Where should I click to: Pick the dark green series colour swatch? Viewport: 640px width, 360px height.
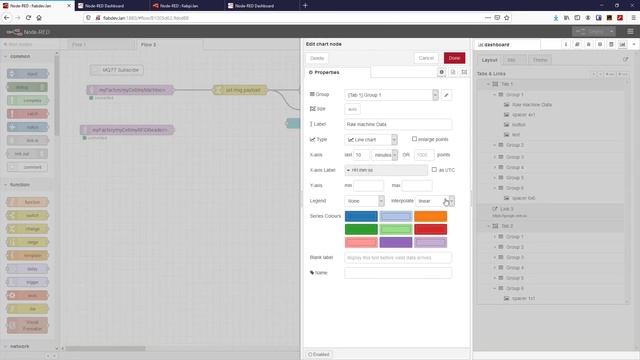click(361, 229)
